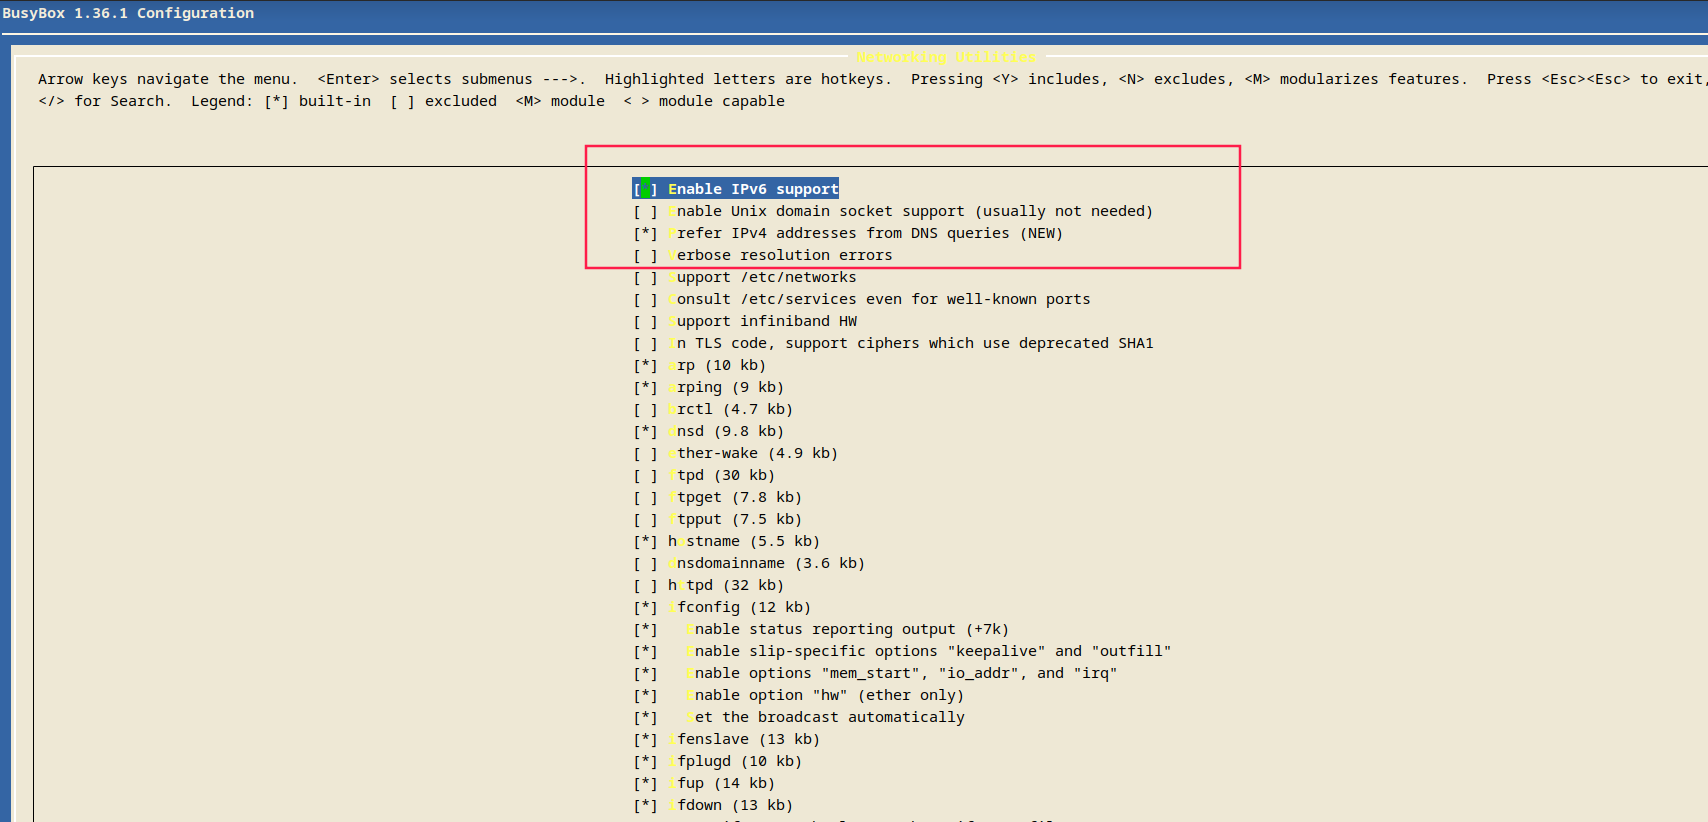Enable the dnsdomainname (3.6 kb) applet
This screenshot has width=1708, height=822.
point(749,563)
